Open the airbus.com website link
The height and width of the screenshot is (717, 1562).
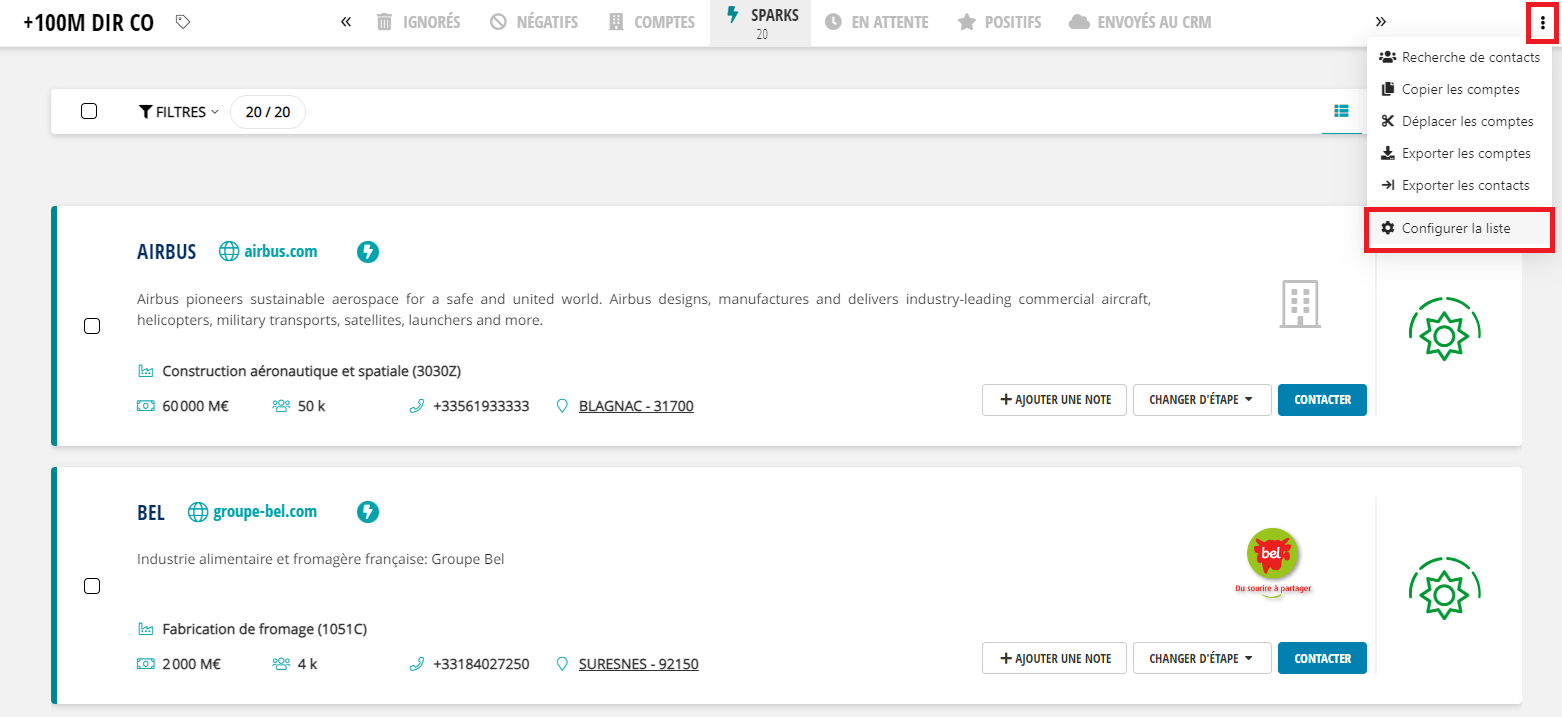281,252
